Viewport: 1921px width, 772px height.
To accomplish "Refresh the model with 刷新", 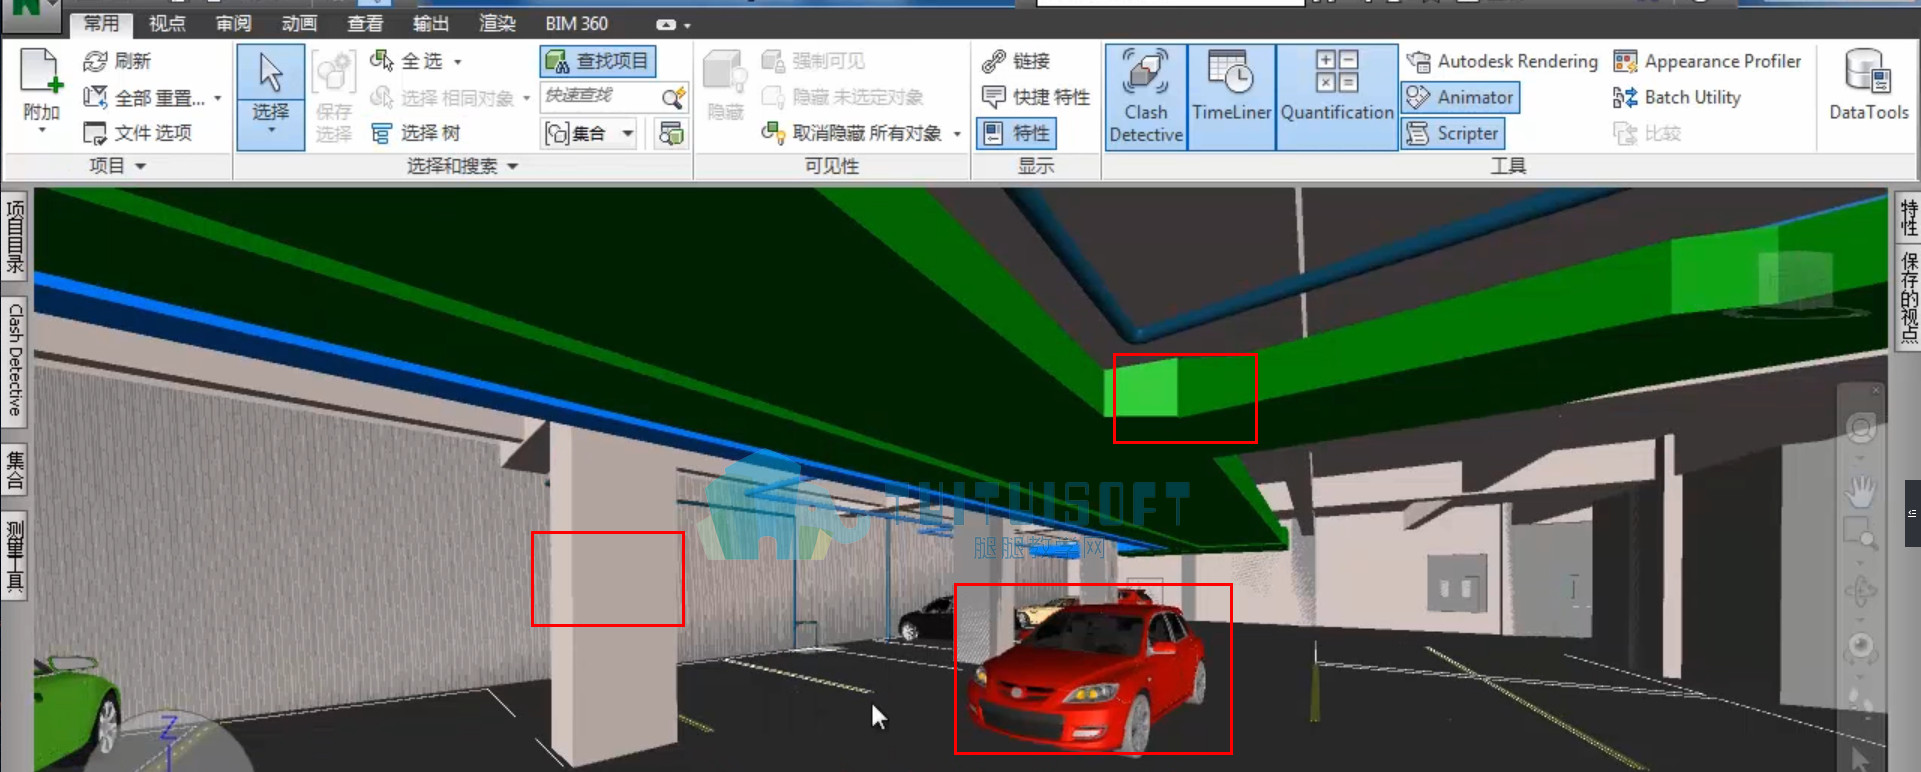I will 117,61.
